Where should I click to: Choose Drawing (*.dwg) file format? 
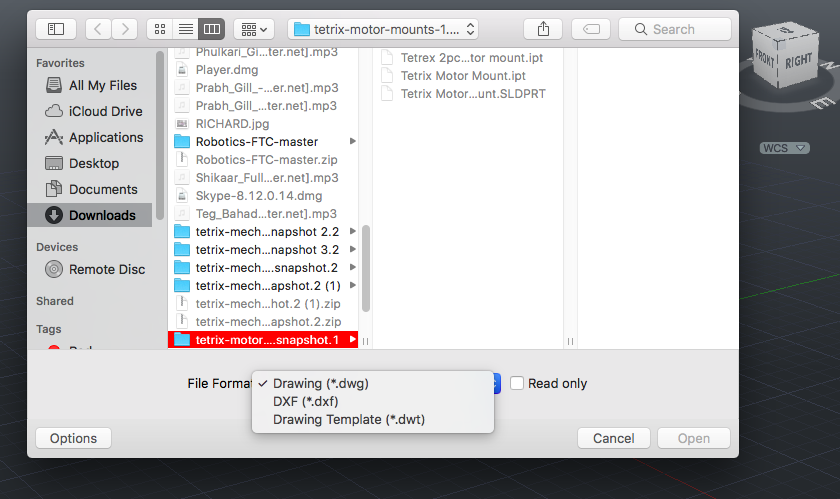(373, 383)
